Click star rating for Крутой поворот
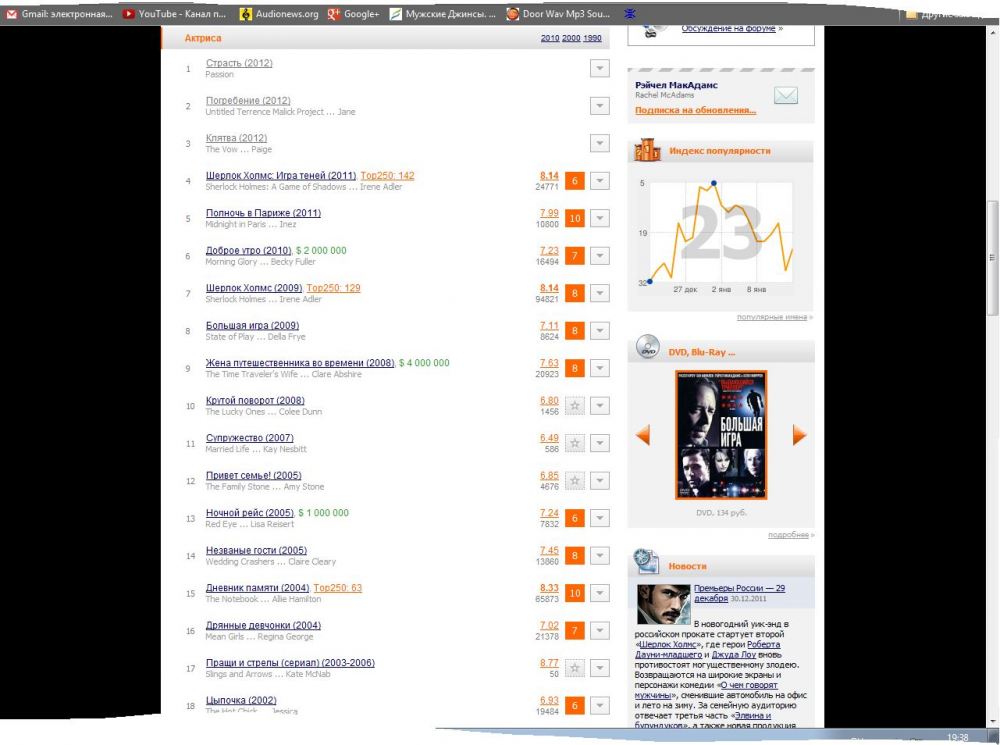1000x745 pixels. tap(575, 406)
